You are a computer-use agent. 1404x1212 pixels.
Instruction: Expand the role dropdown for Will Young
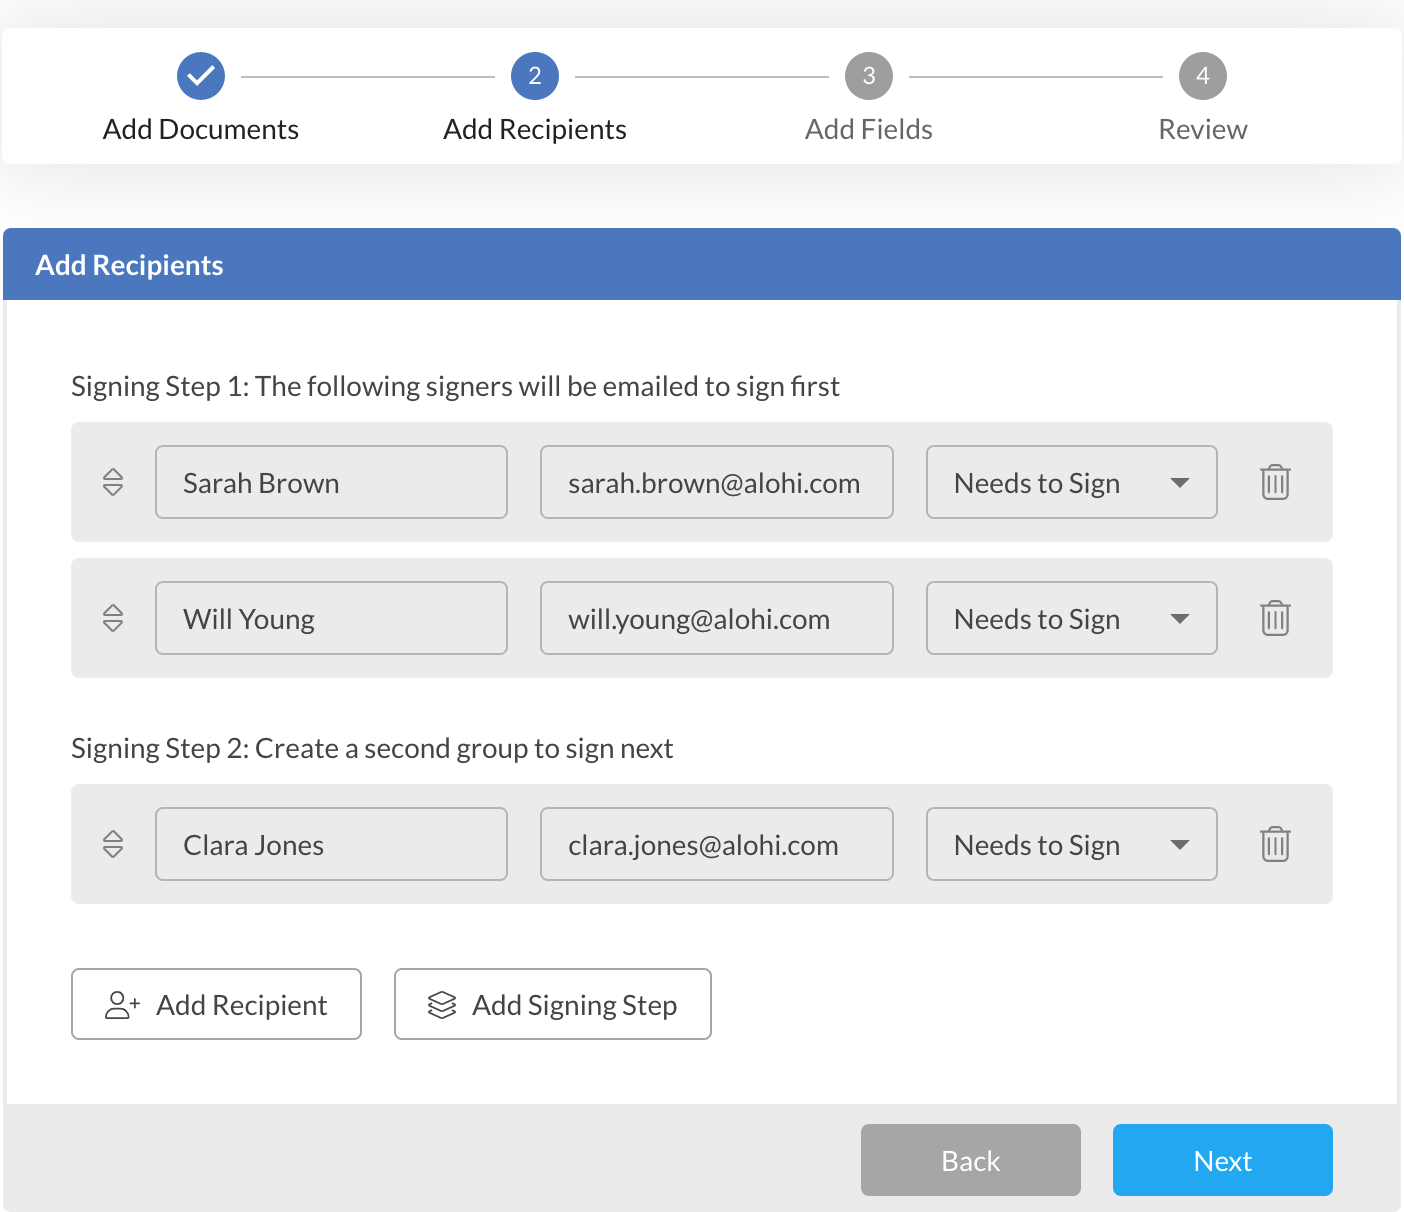[1071, 618]
